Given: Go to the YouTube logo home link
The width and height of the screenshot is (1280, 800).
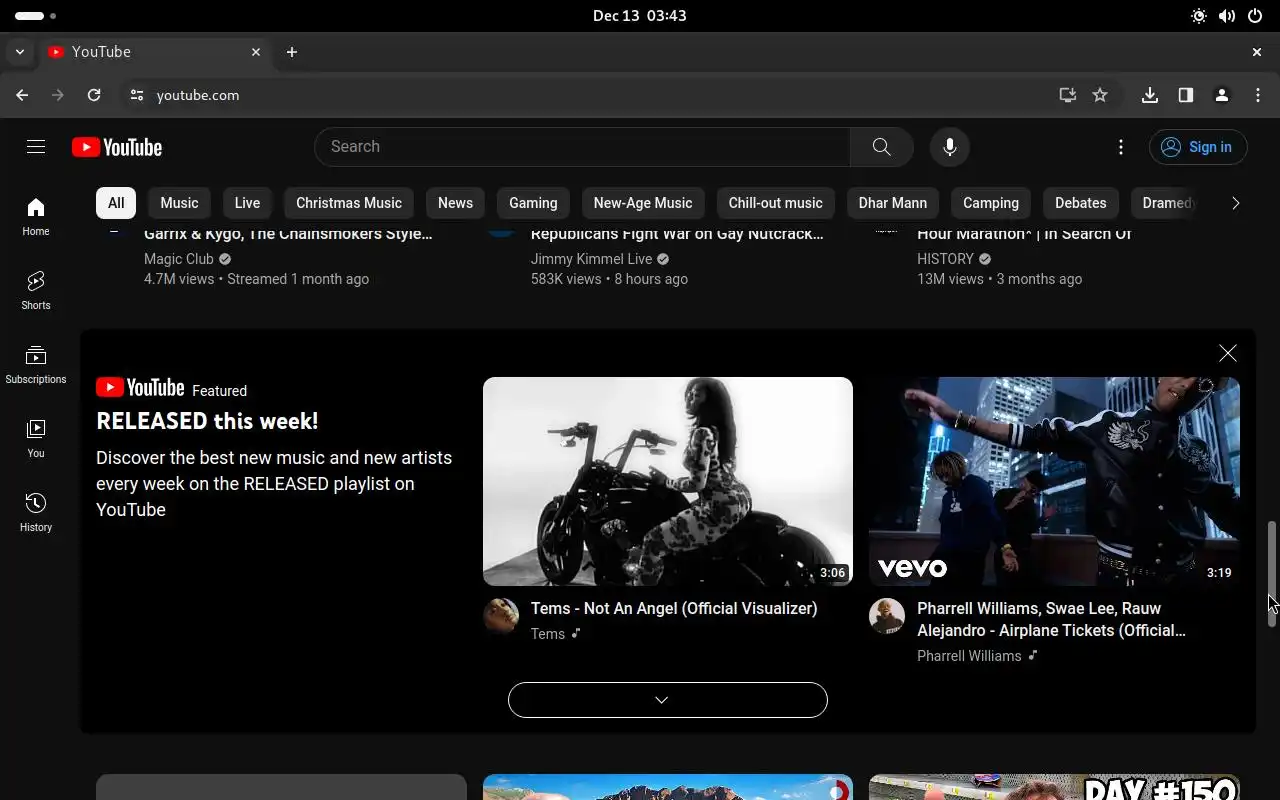Looking at the screenshot, I should tap(117, 147).
